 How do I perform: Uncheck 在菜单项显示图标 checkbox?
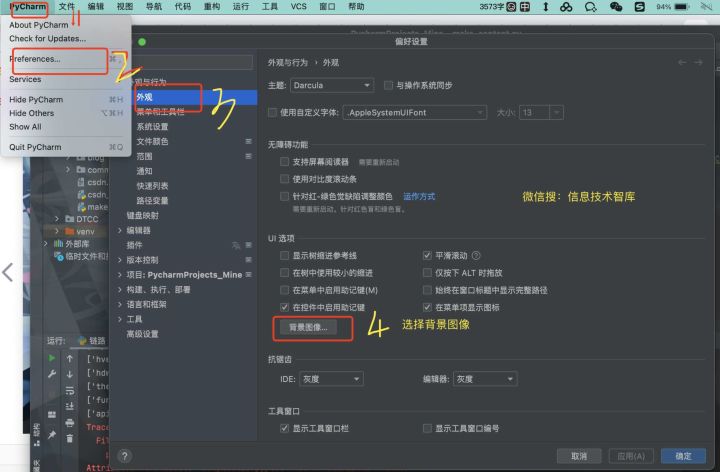(427, 307)
